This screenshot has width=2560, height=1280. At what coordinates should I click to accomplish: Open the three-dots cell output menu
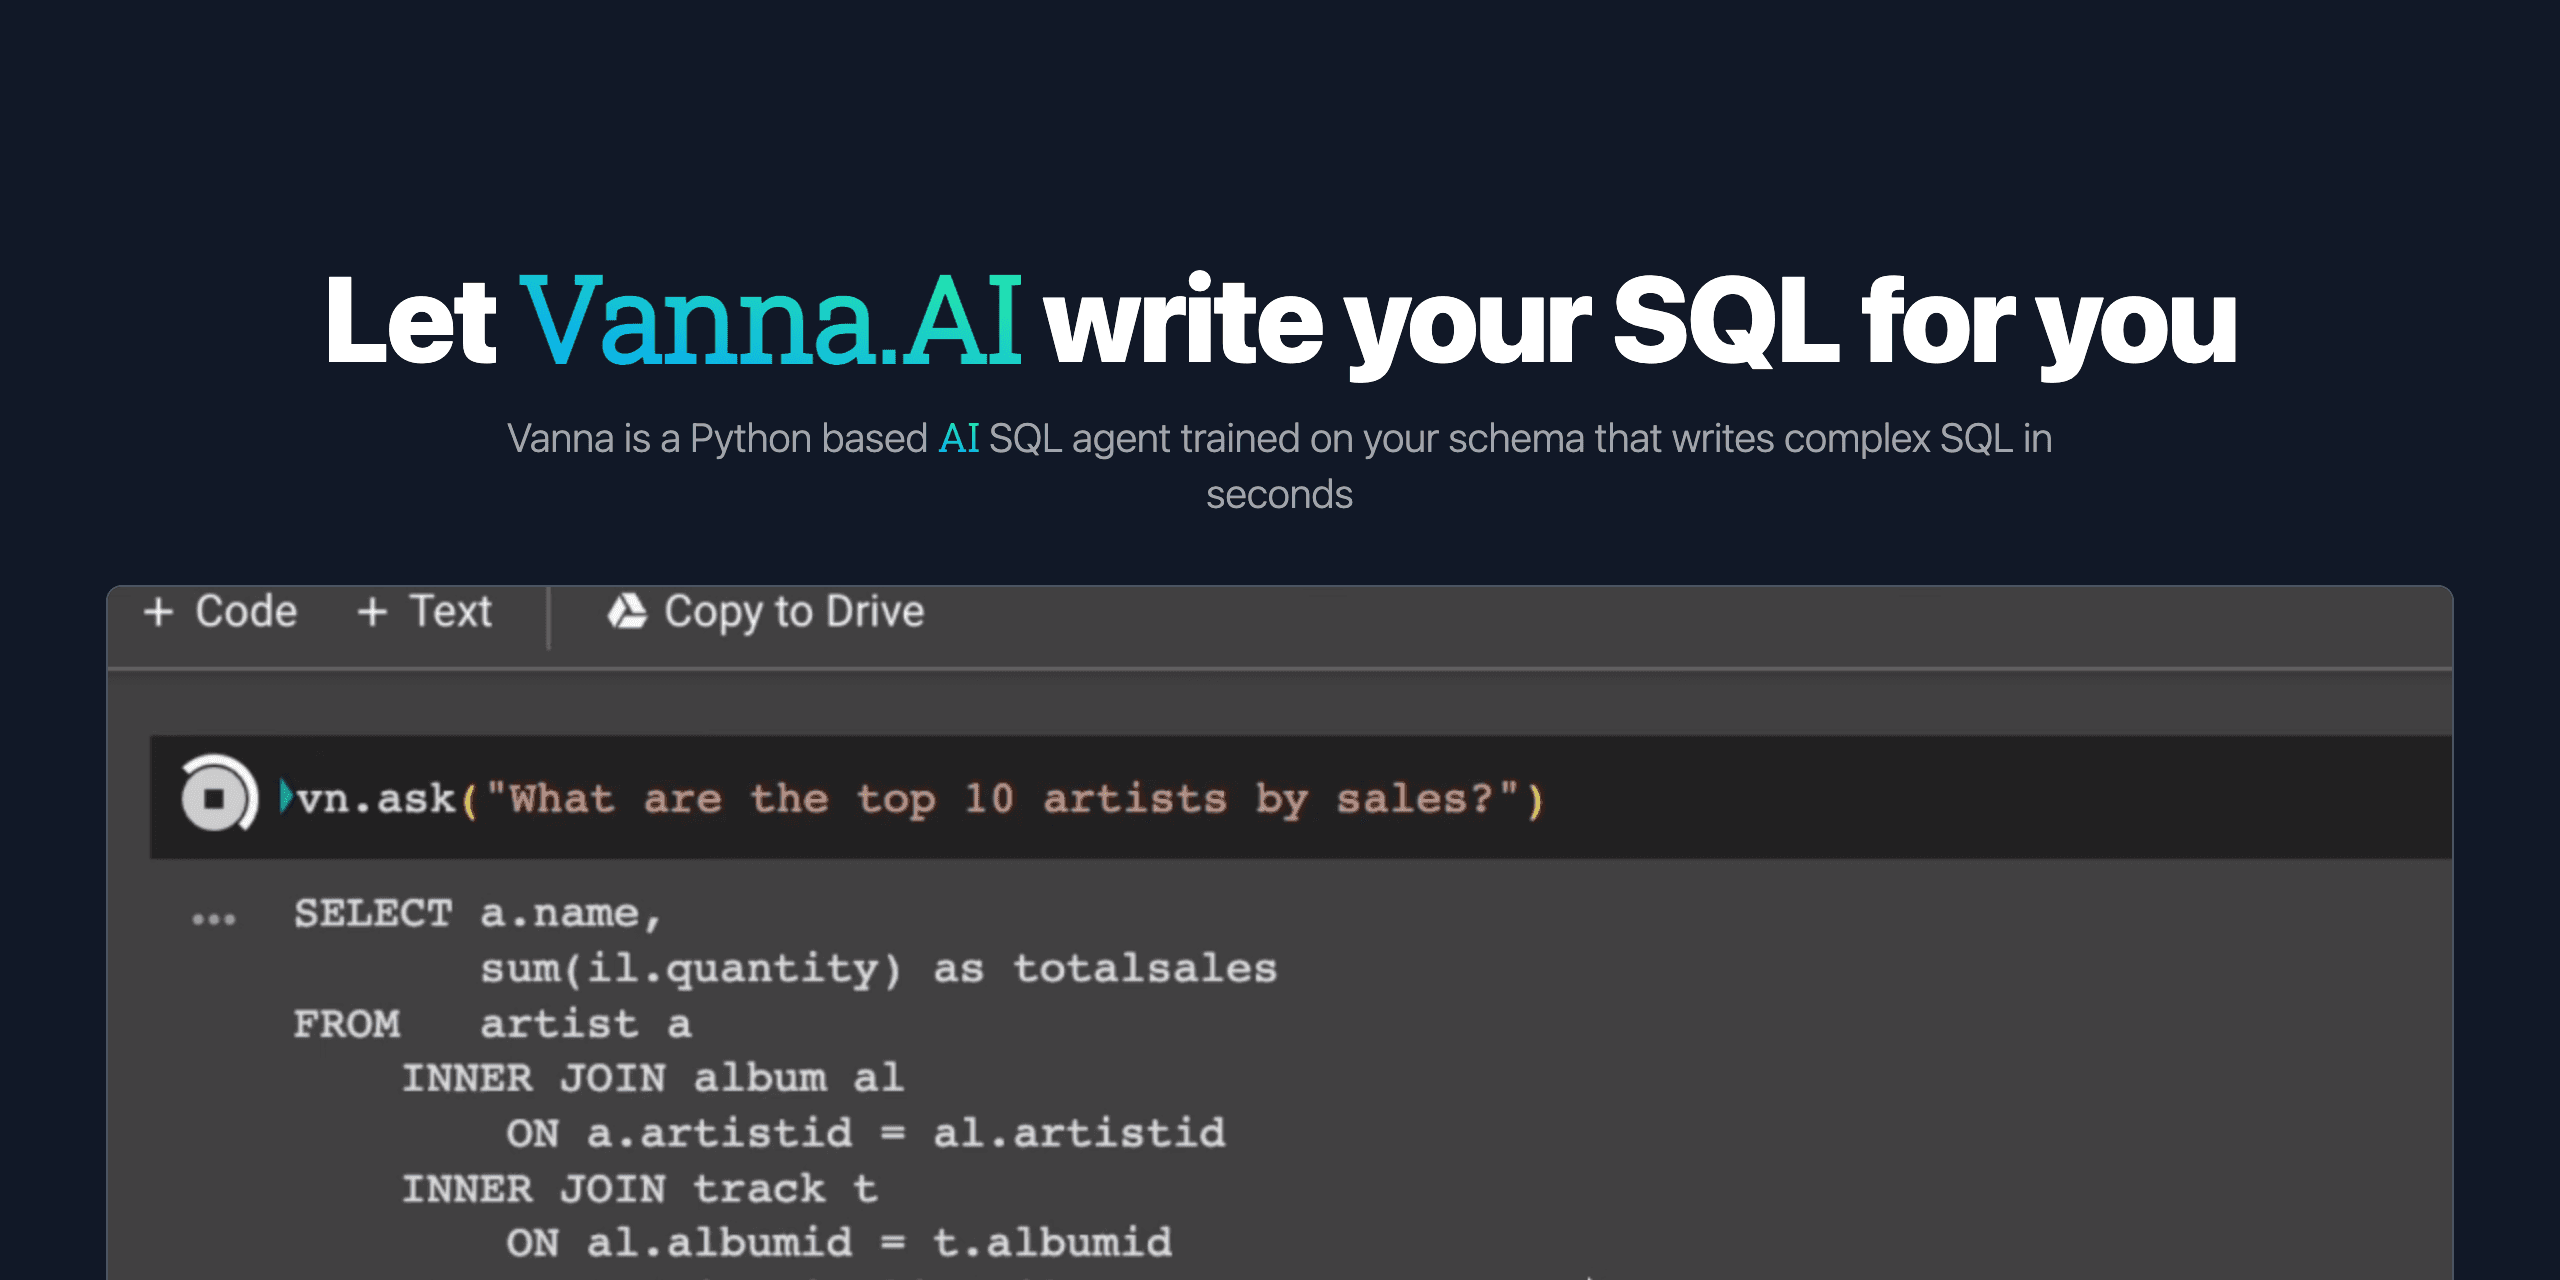(213, 918)
